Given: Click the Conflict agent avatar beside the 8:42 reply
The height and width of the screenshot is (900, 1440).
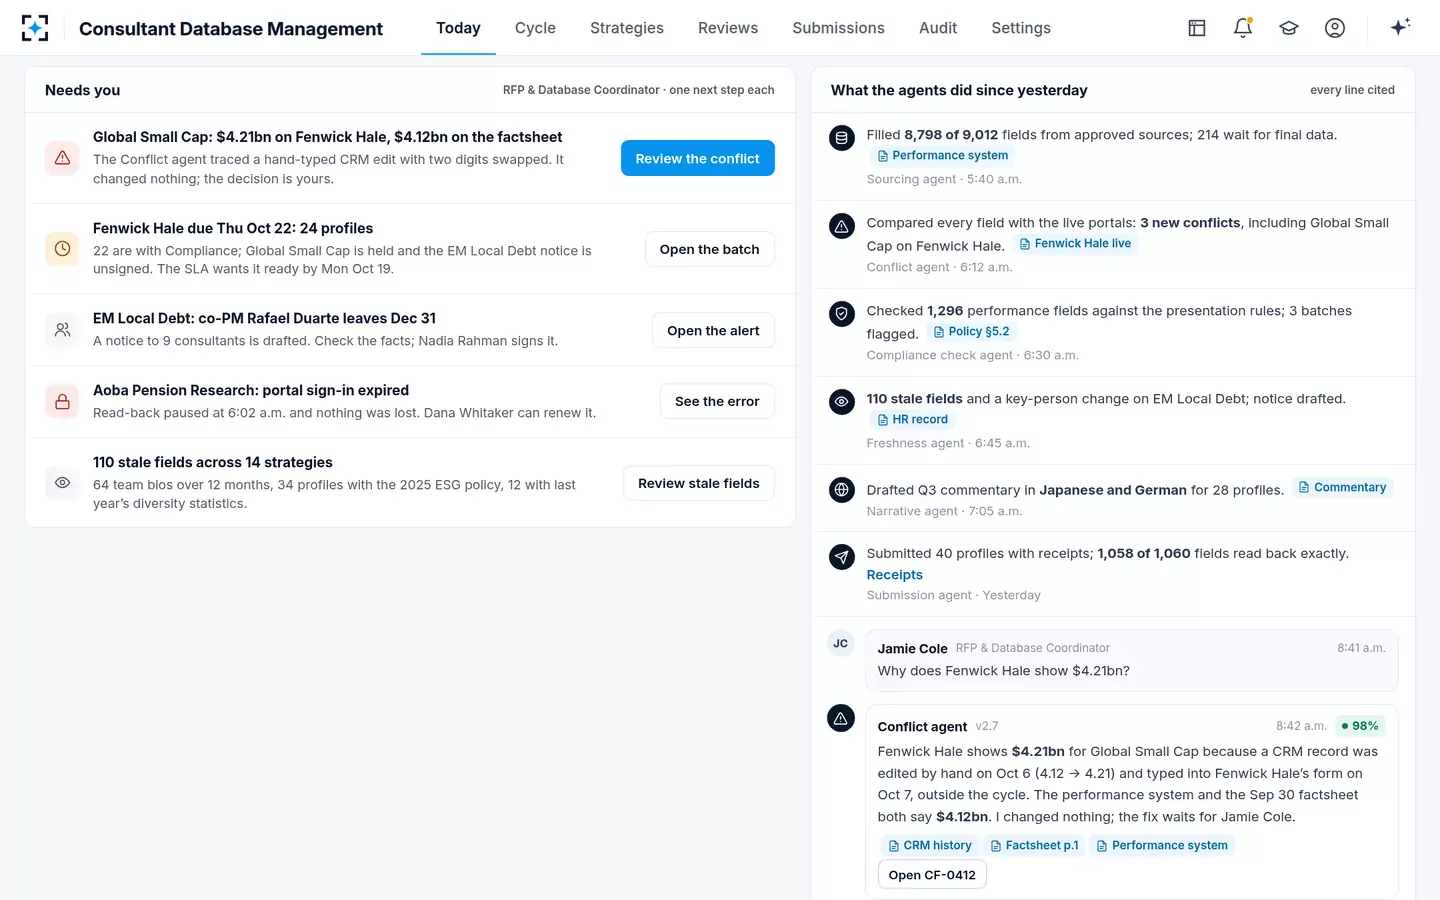Looking at the screenshot, I should (841, 718).
